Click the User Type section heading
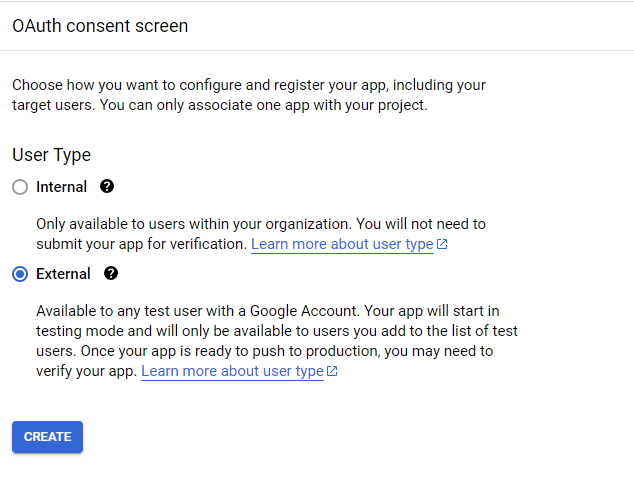Viewport: 634px width, 486px height. pos(51,155)
